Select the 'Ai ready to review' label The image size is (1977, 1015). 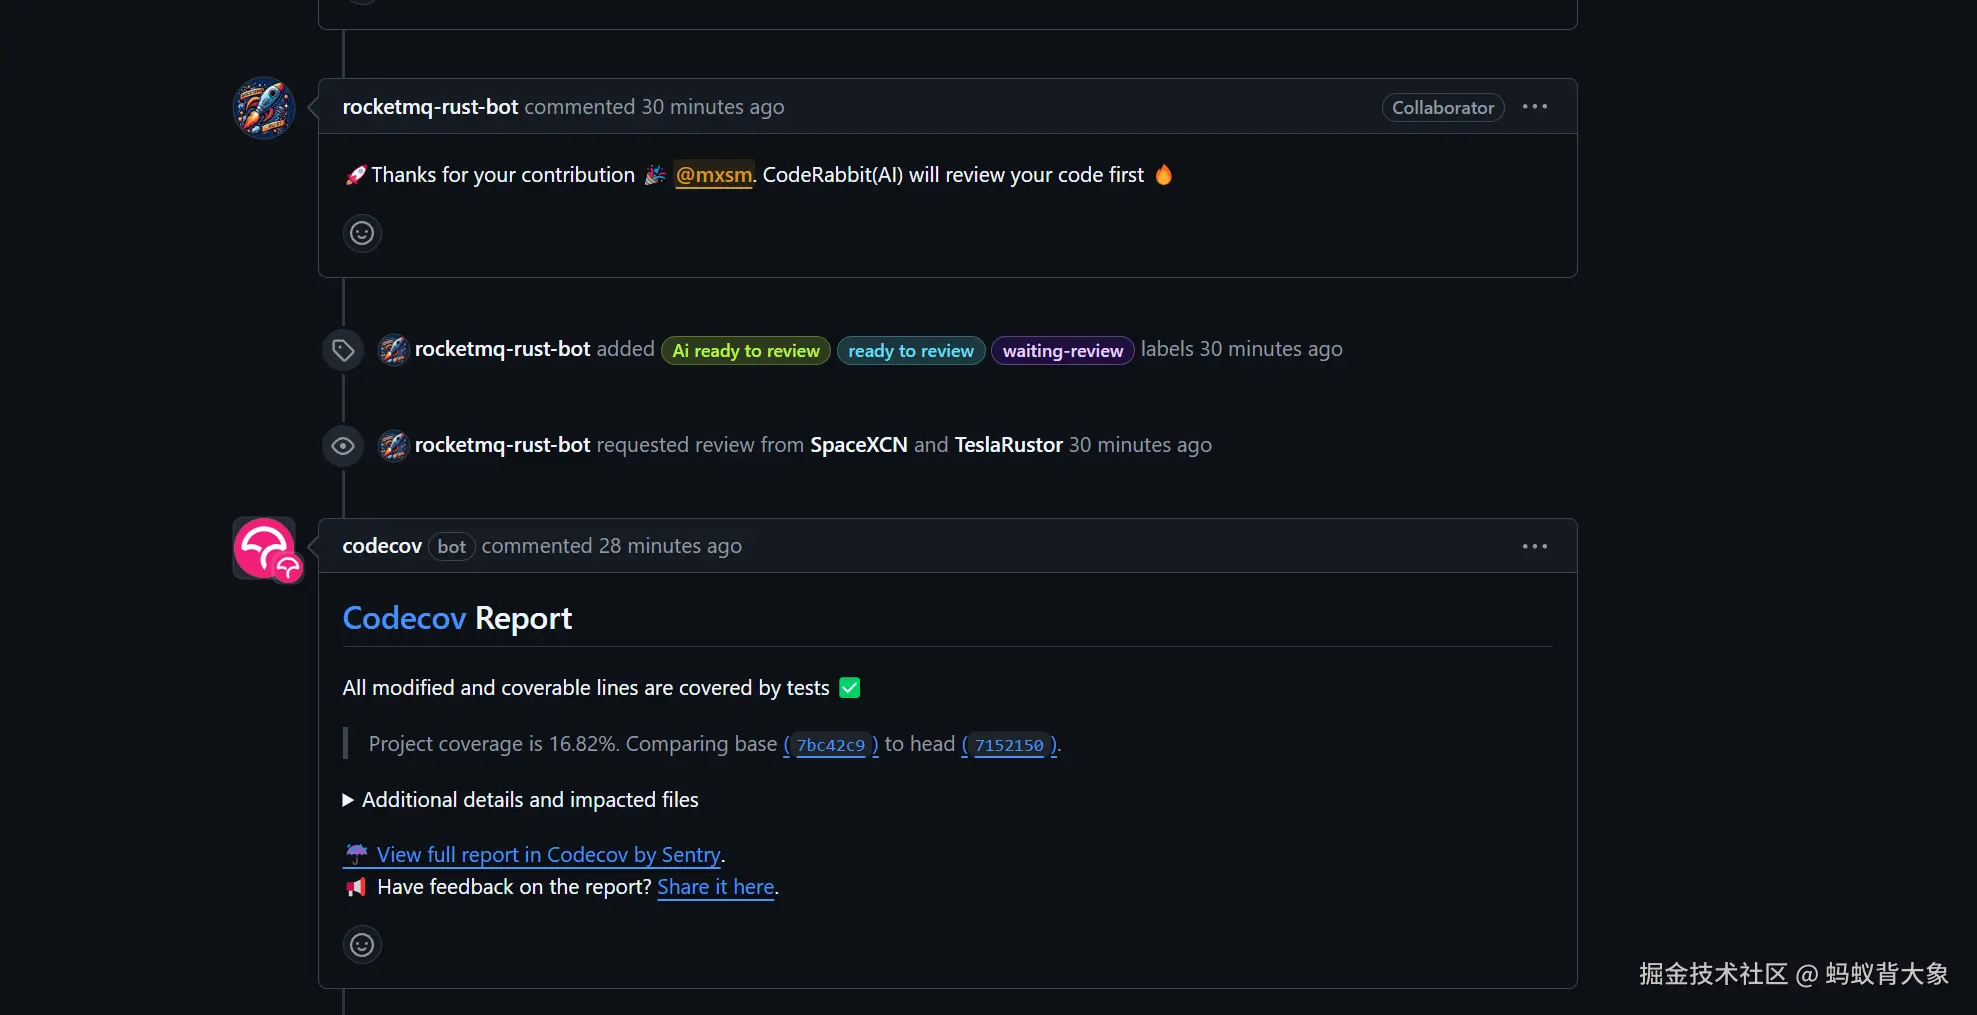(x=746, y=351)
